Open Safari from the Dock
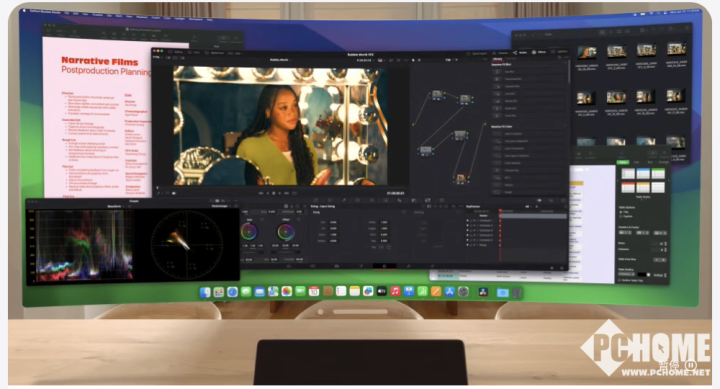The image size is (720, 389). (x=232, y=292)
